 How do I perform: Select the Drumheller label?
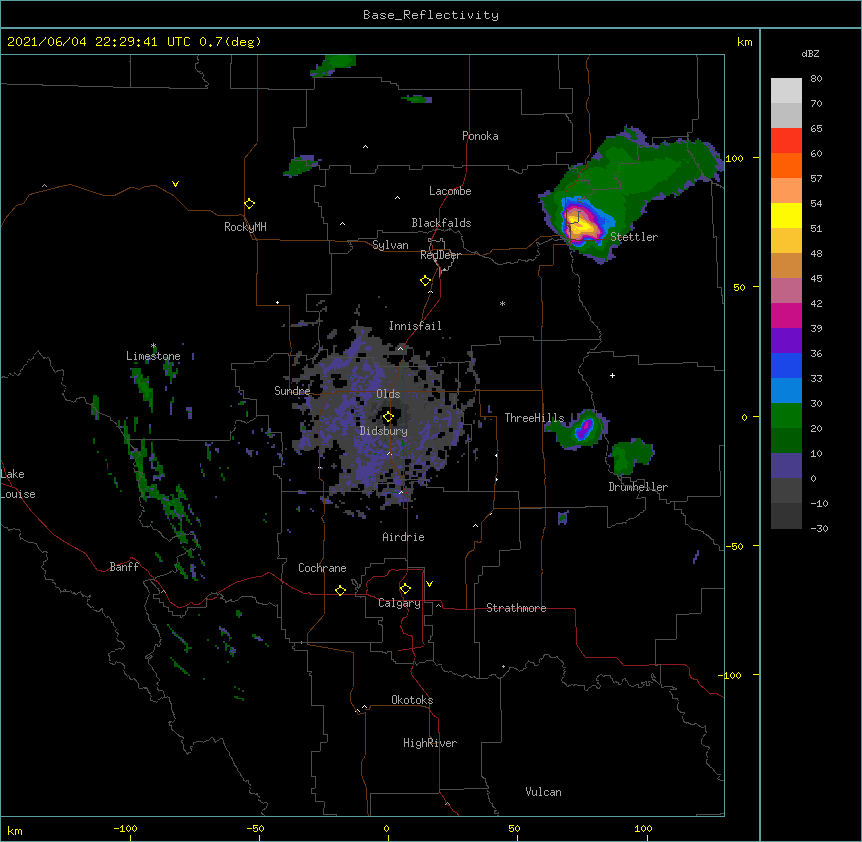(x=638, y=487)
